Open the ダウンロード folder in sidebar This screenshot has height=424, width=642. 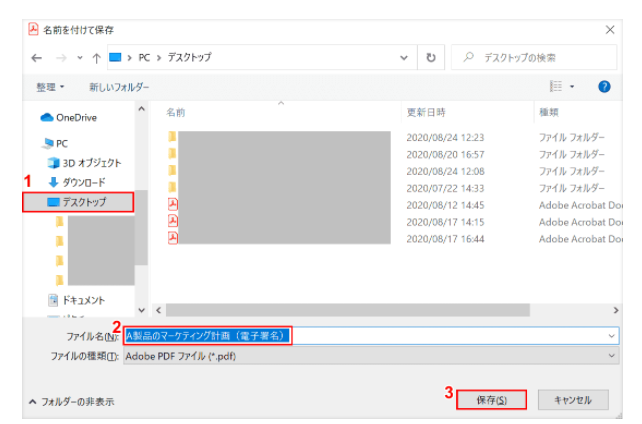(83, 182)
